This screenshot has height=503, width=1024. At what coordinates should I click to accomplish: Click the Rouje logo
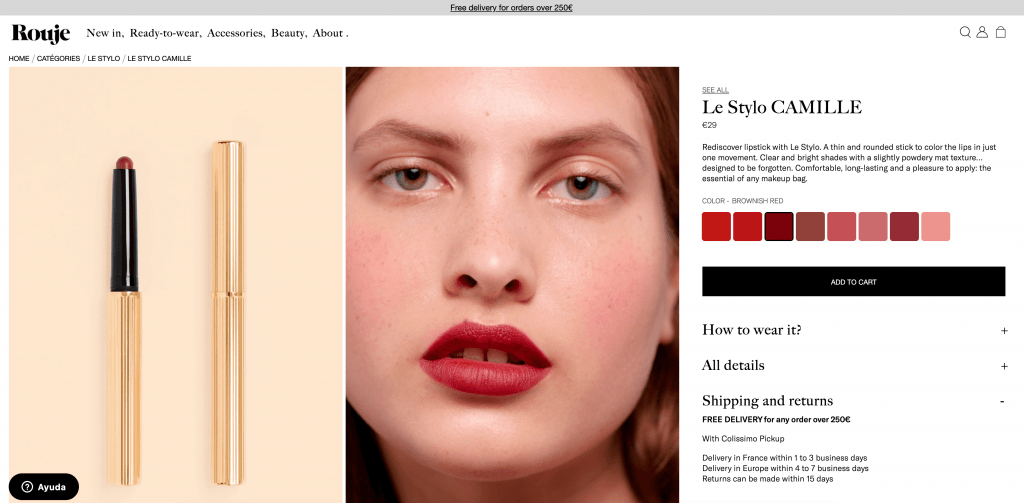pyautogui.click(x=40, y=33)
